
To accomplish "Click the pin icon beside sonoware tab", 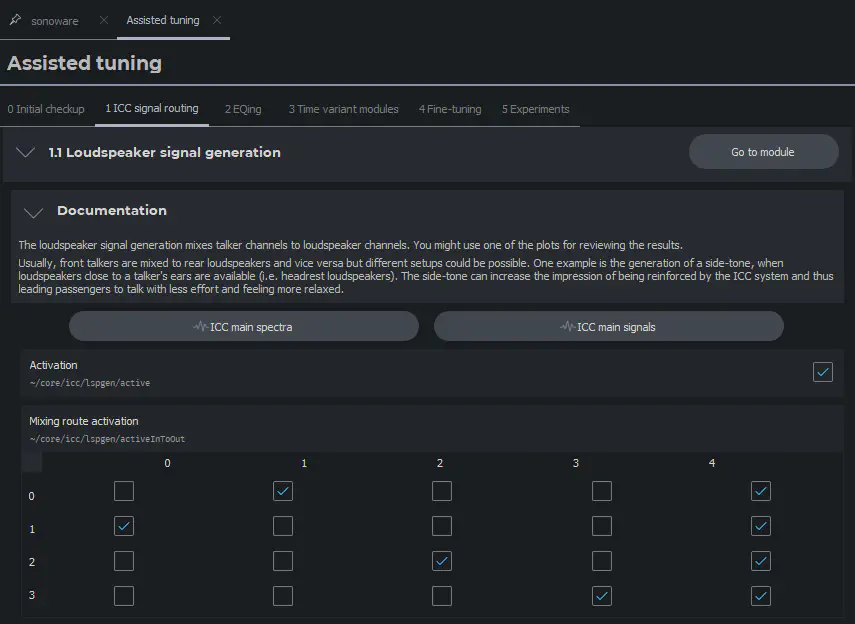I will pos(15,20).
